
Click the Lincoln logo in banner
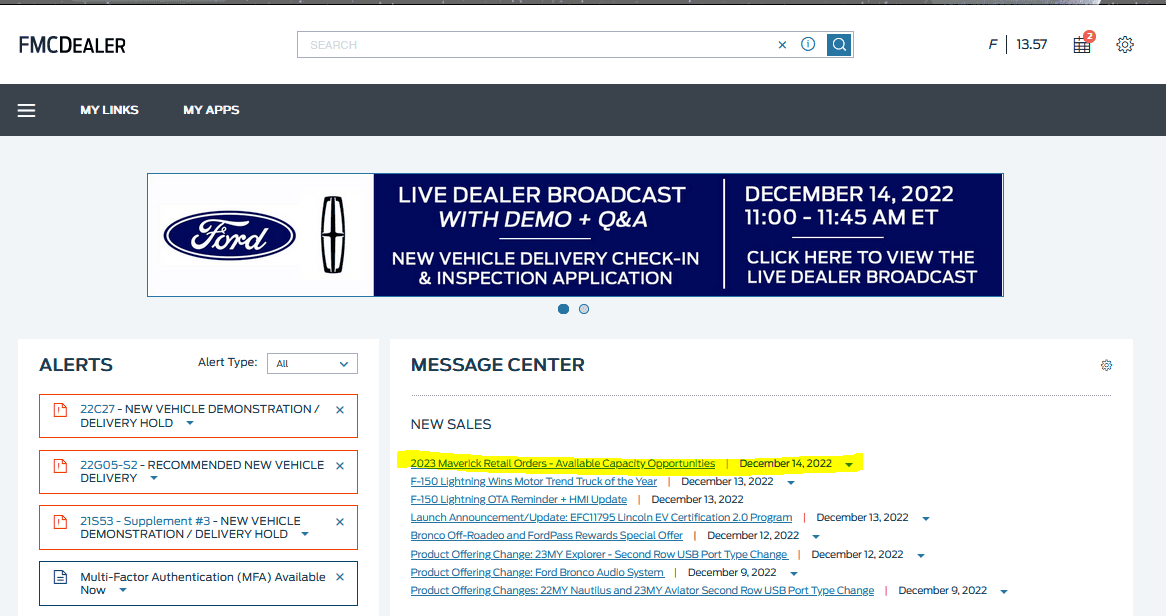[333, 234]
